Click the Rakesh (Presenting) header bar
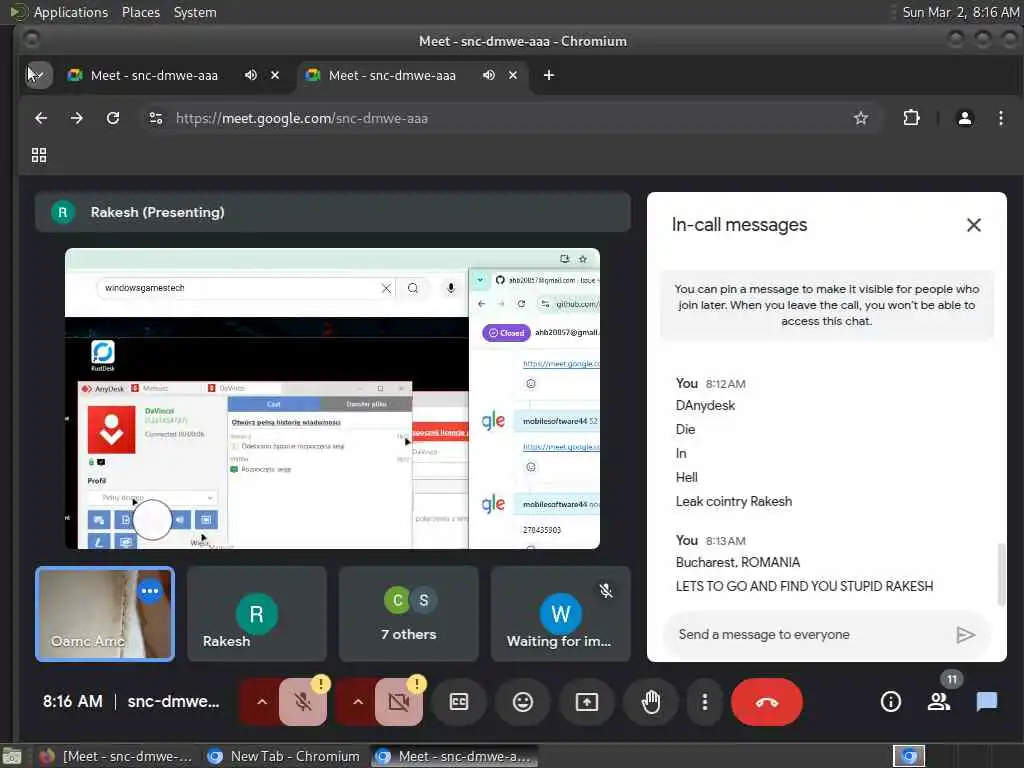The width and height of the screenshot is (1024, 768). [333, 212]
